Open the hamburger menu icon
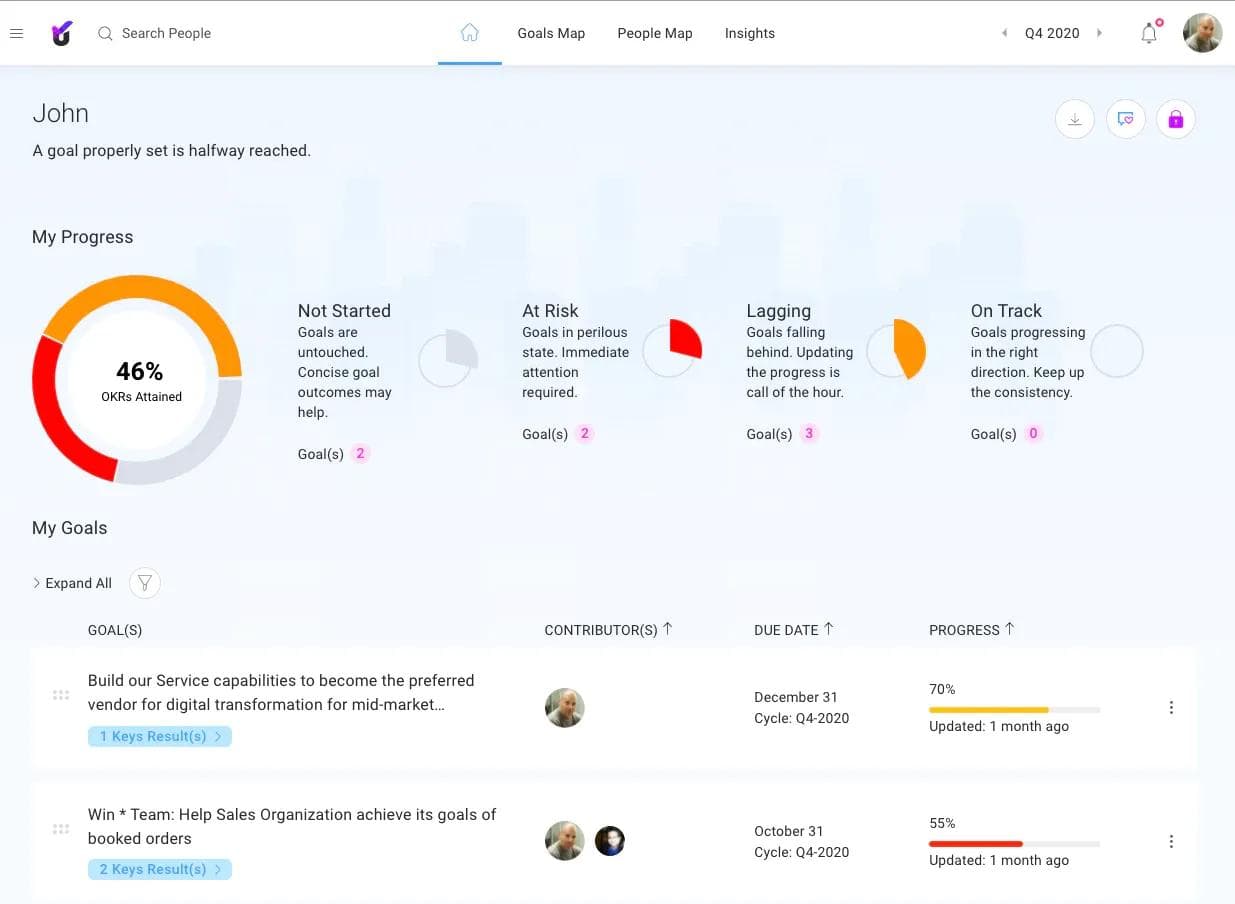1235x904 pixels. coord(16,32)
